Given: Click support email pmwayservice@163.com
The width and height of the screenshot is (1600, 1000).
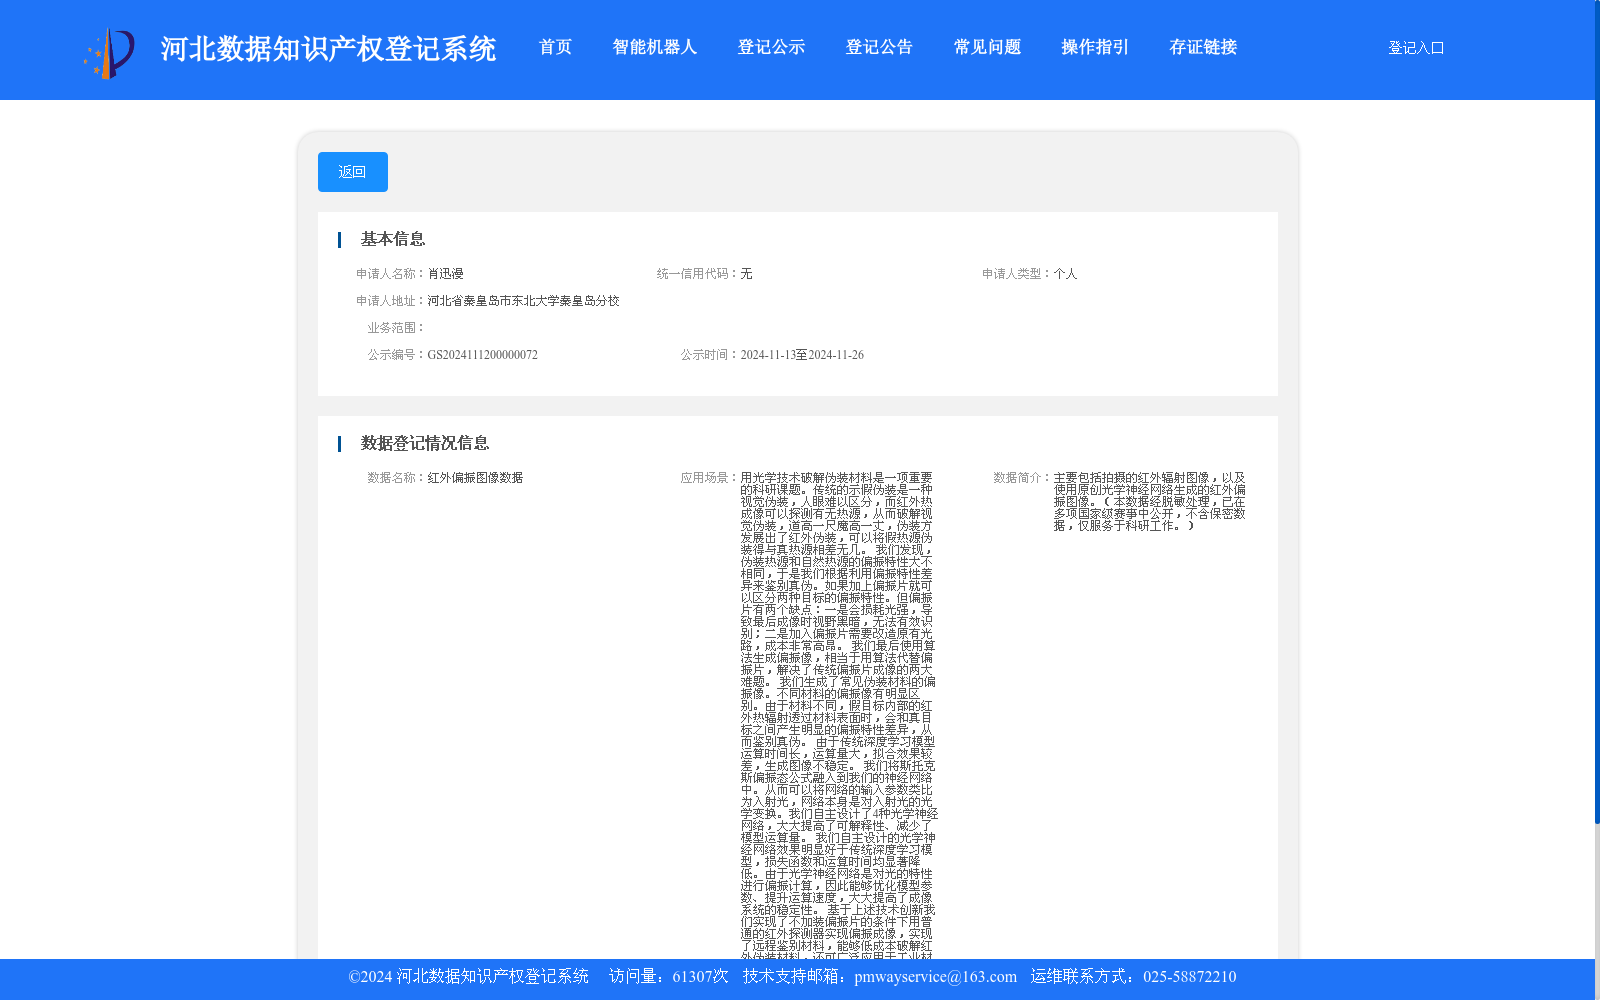Looking at the screenshot, I should (935, 977).
